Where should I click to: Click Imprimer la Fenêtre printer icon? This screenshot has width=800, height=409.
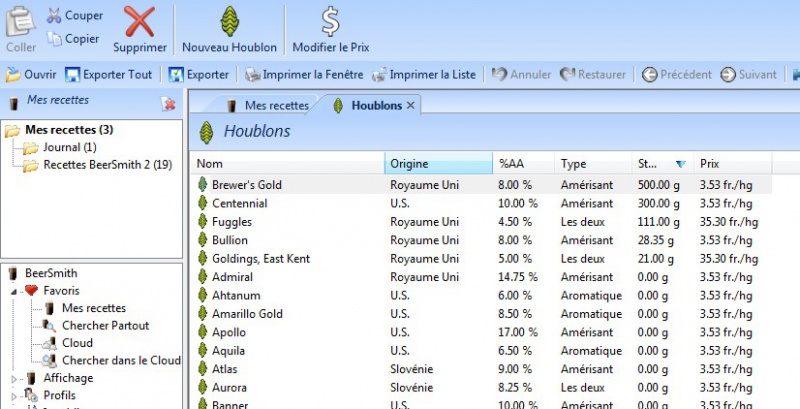(x=254, y=74)
